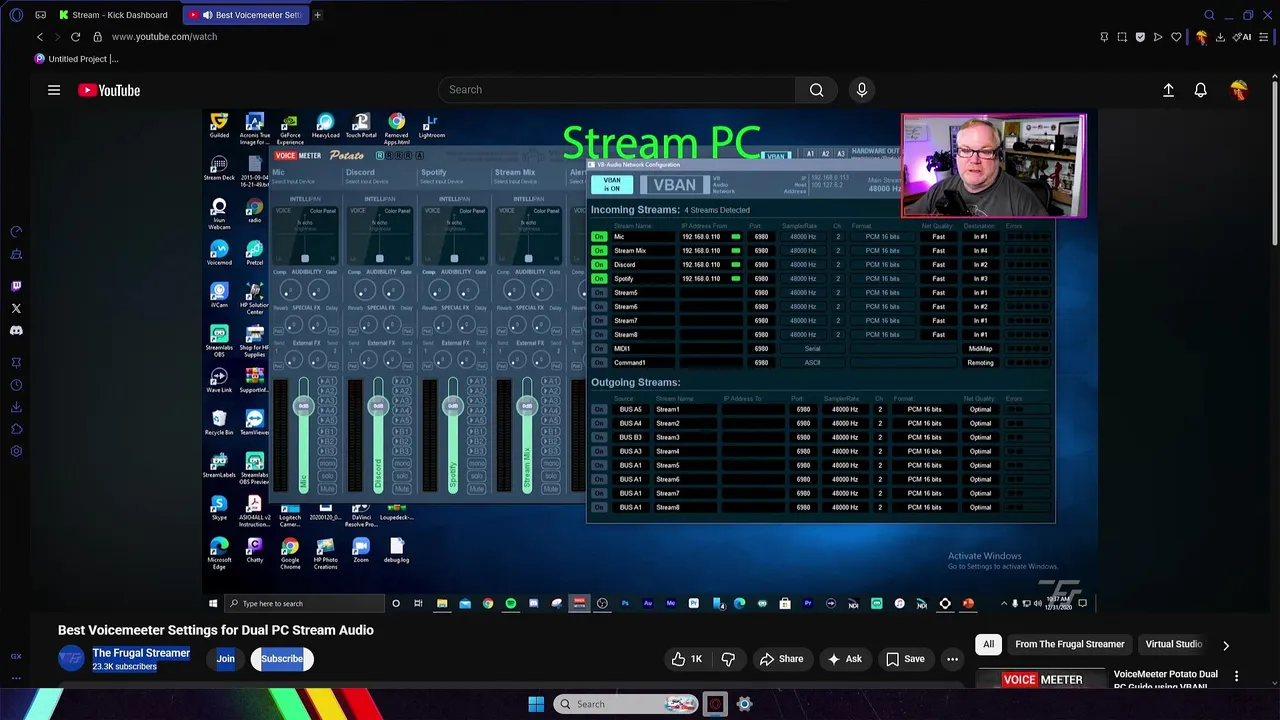
Task: Toggle On for Mic incoming stream row
Action: coord(599,237)
